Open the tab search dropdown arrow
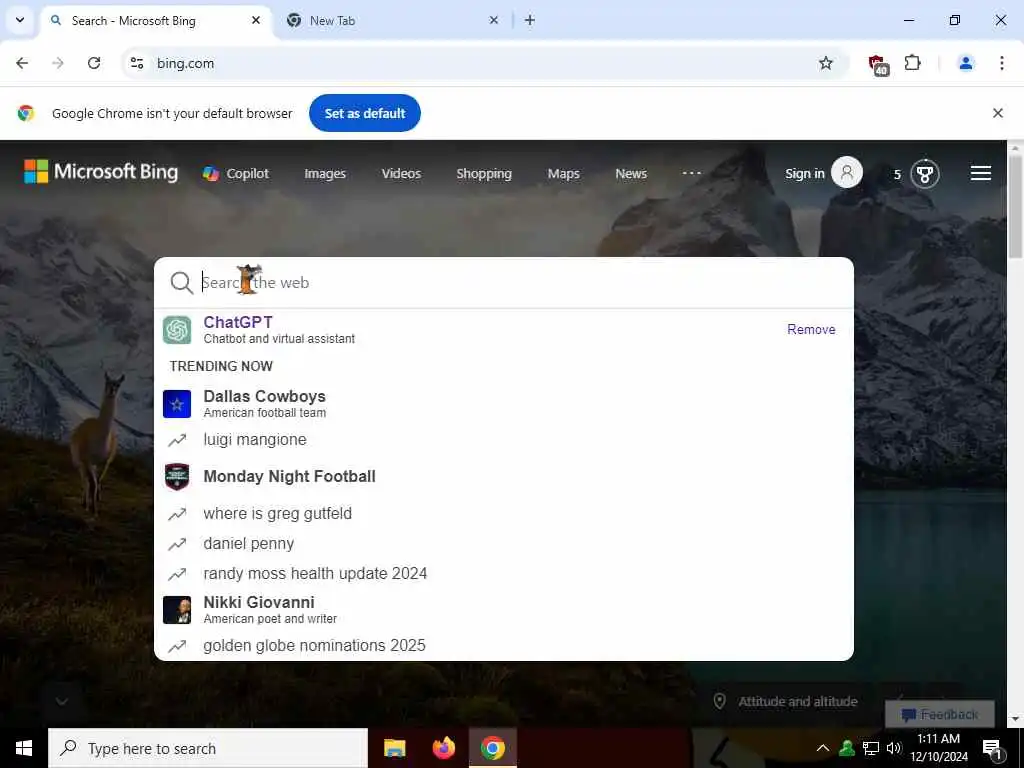Image resolution: width=1024 pixels, height=768 pixels. tap(20, 20)
